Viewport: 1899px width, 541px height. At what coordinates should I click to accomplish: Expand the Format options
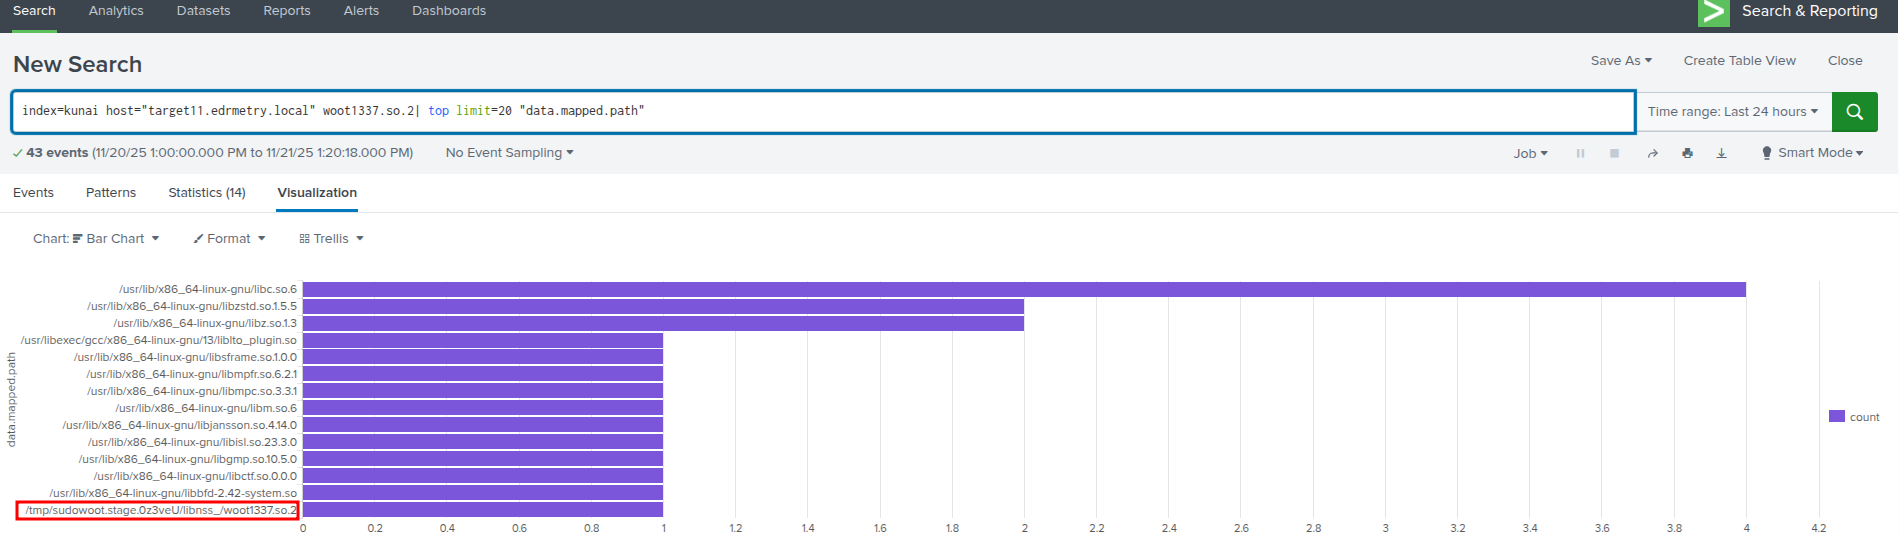[229, 239]
